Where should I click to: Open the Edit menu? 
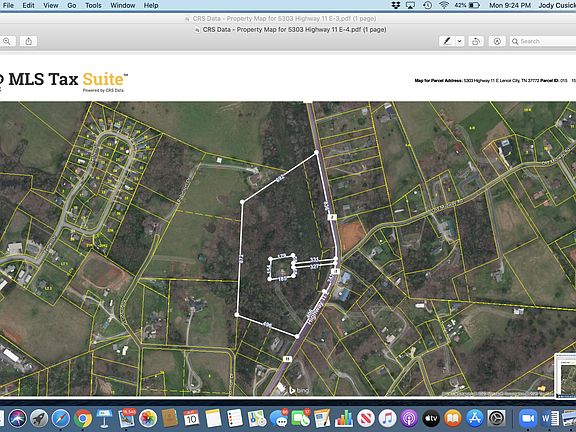pos(28,5)
